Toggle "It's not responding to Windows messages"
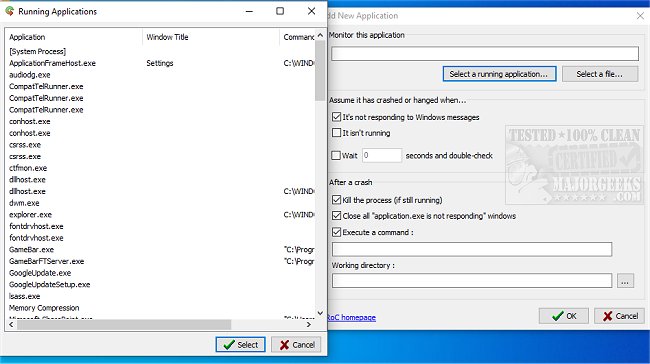 pos(336,117)
